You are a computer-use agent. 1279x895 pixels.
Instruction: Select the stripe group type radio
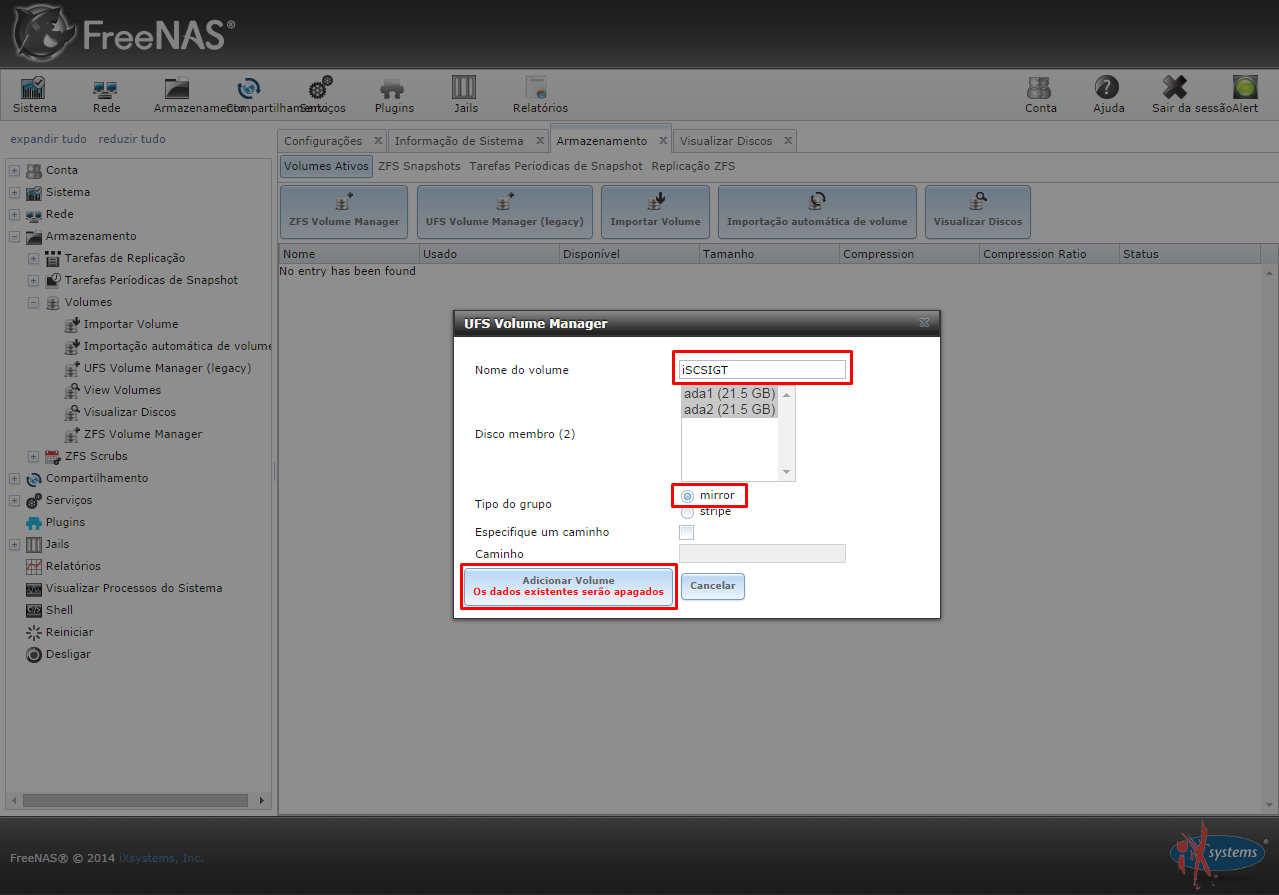[687, 512]
